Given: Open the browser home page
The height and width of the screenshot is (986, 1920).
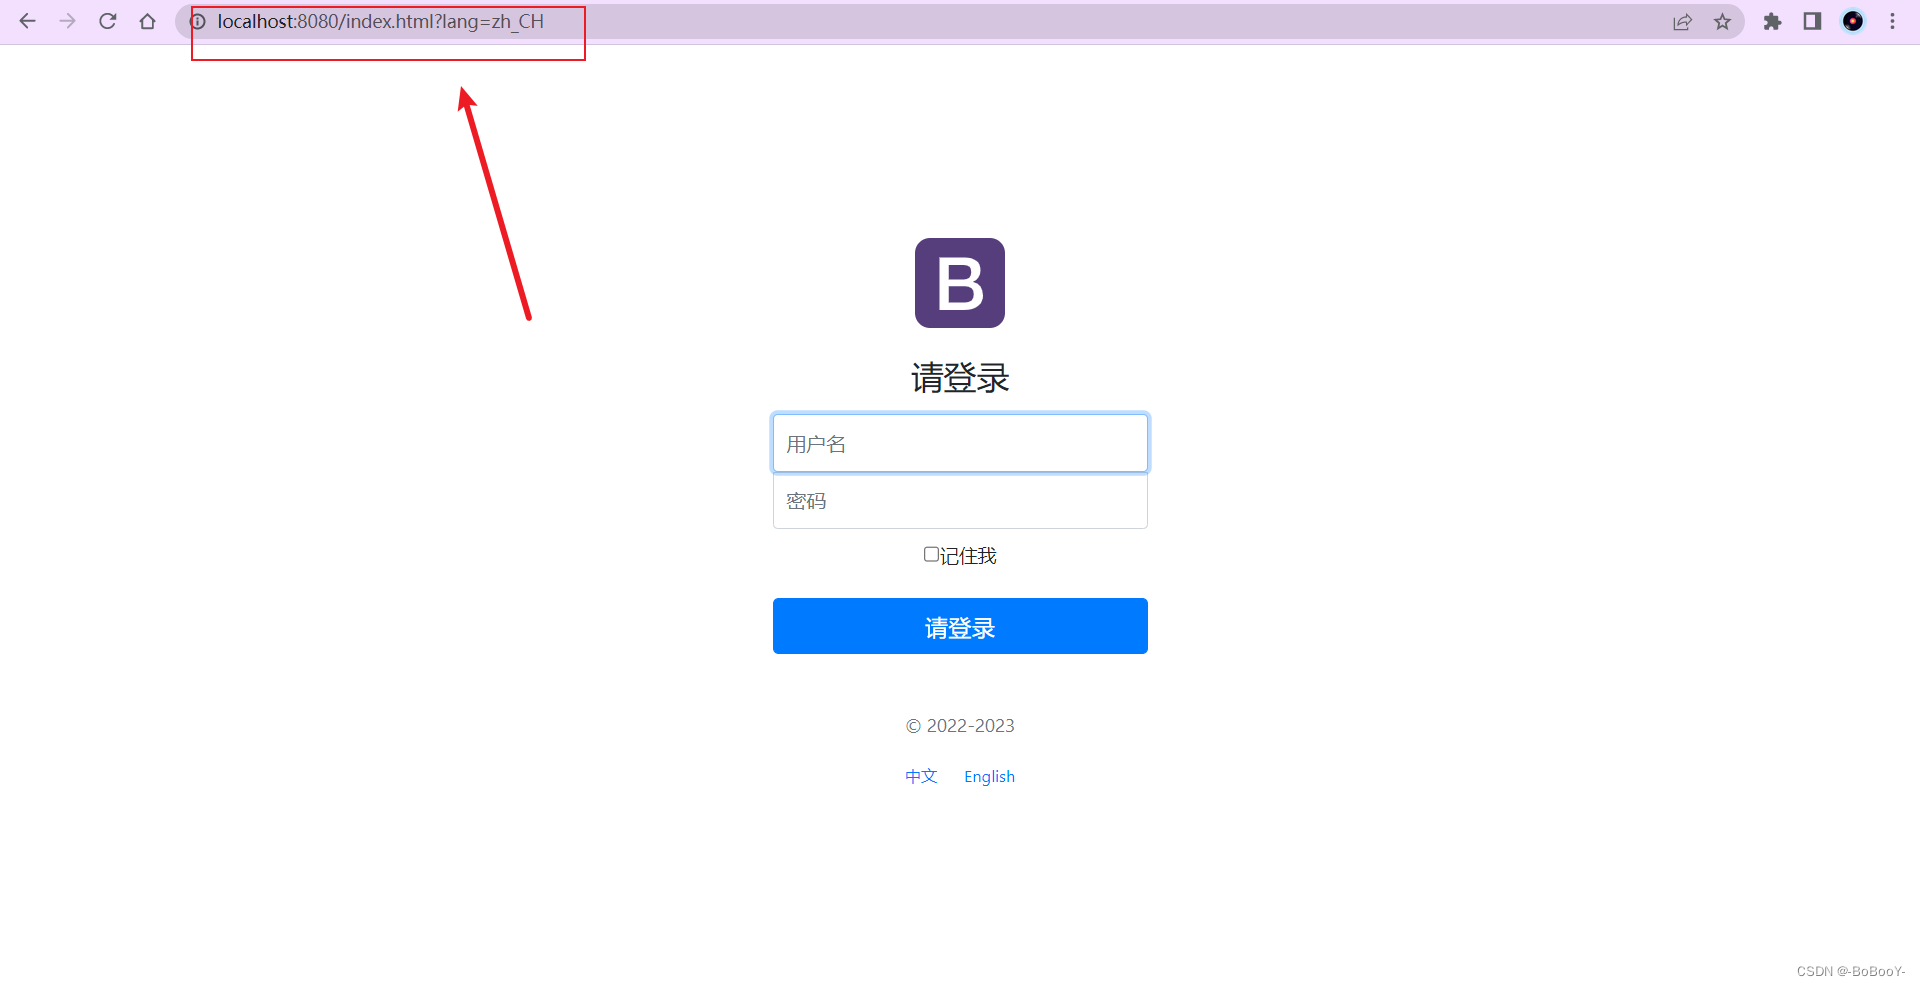Looking at the screenshot, I should 148,21.
